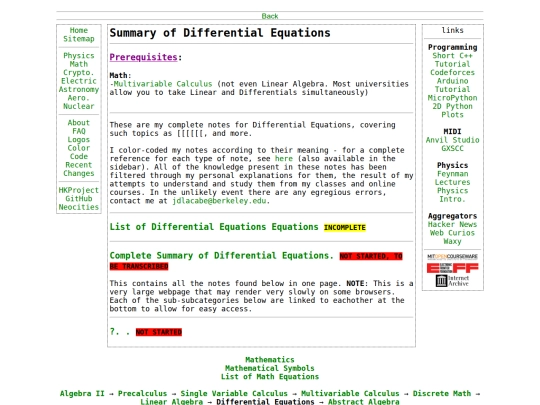
Task: Visit the Waxy link
Action: pos(452,241)
